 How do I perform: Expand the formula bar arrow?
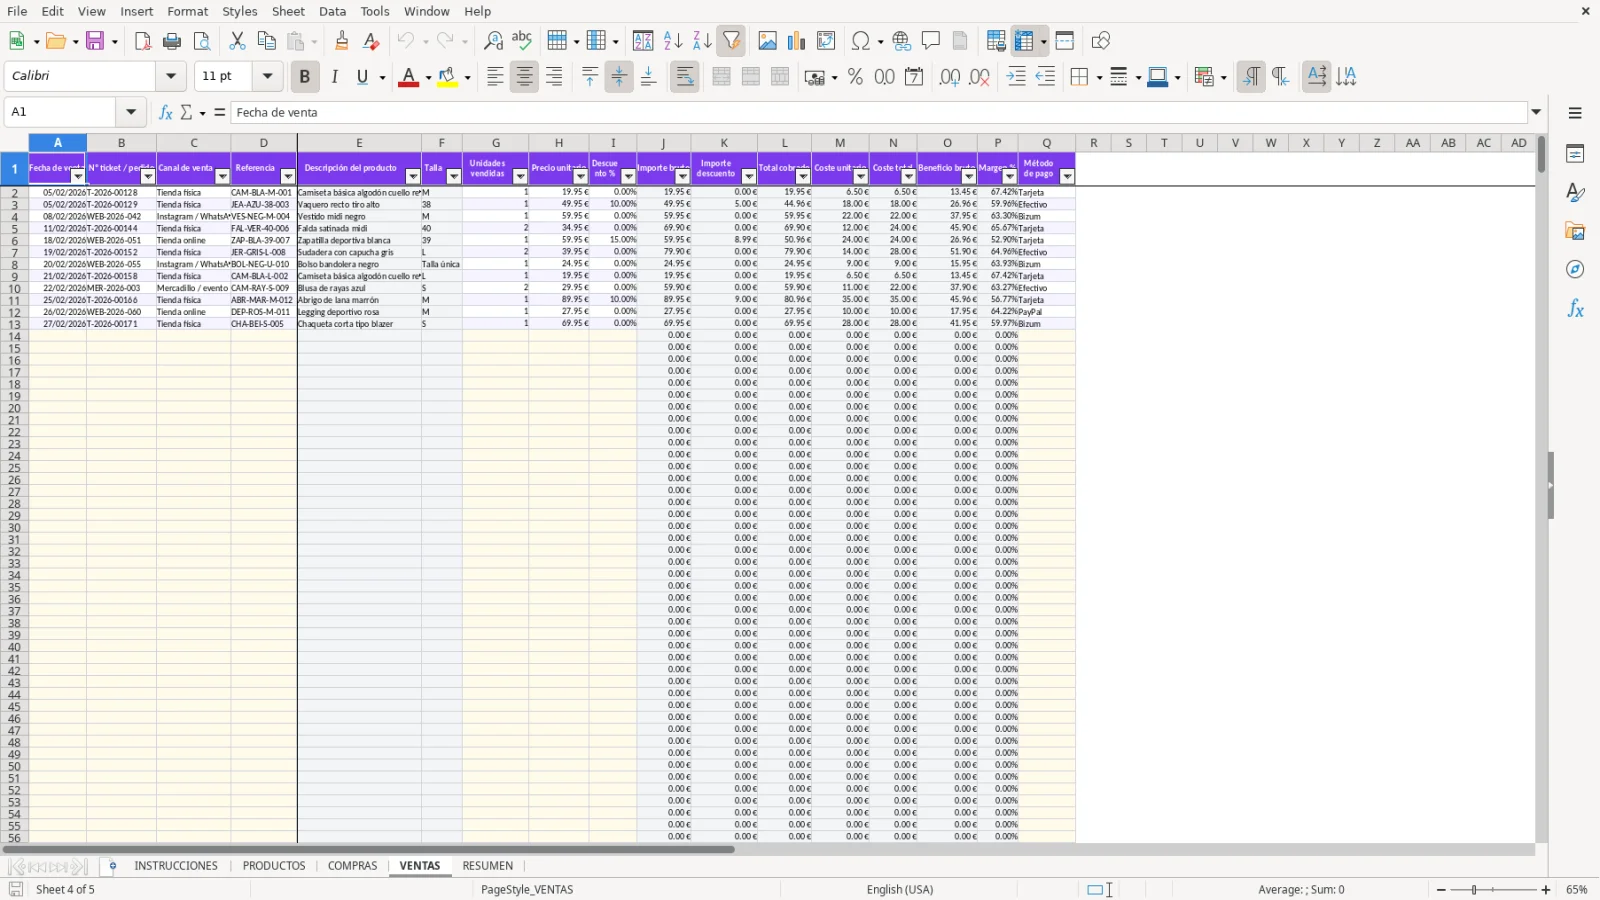click(1536, 112)
